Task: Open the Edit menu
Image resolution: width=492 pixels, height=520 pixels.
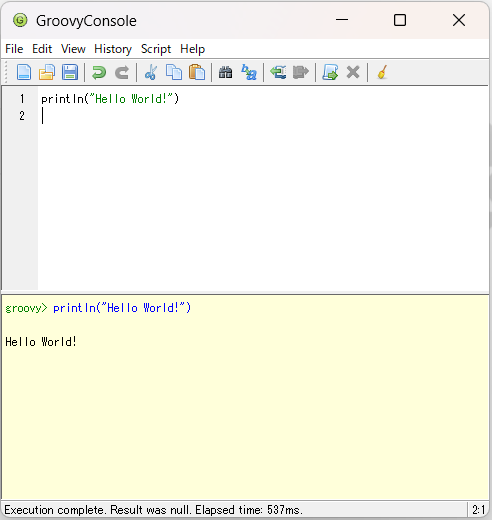Action: pos(42,49)
